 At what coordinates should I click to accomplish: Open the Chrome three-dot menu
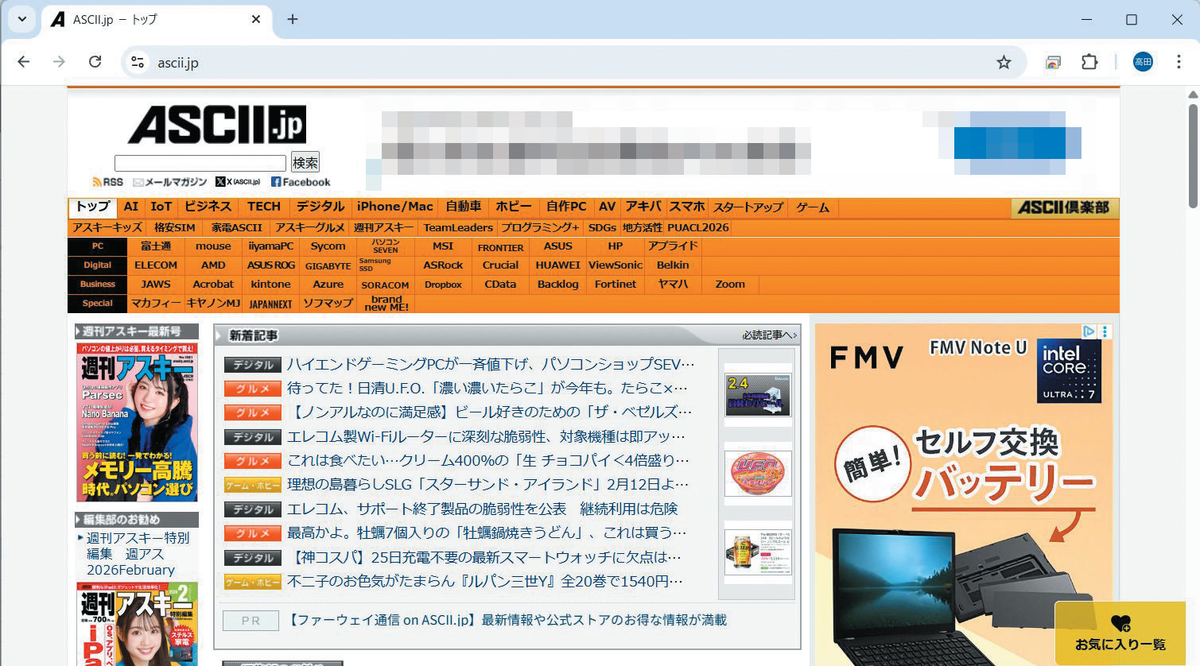(x=1179, y=61)
